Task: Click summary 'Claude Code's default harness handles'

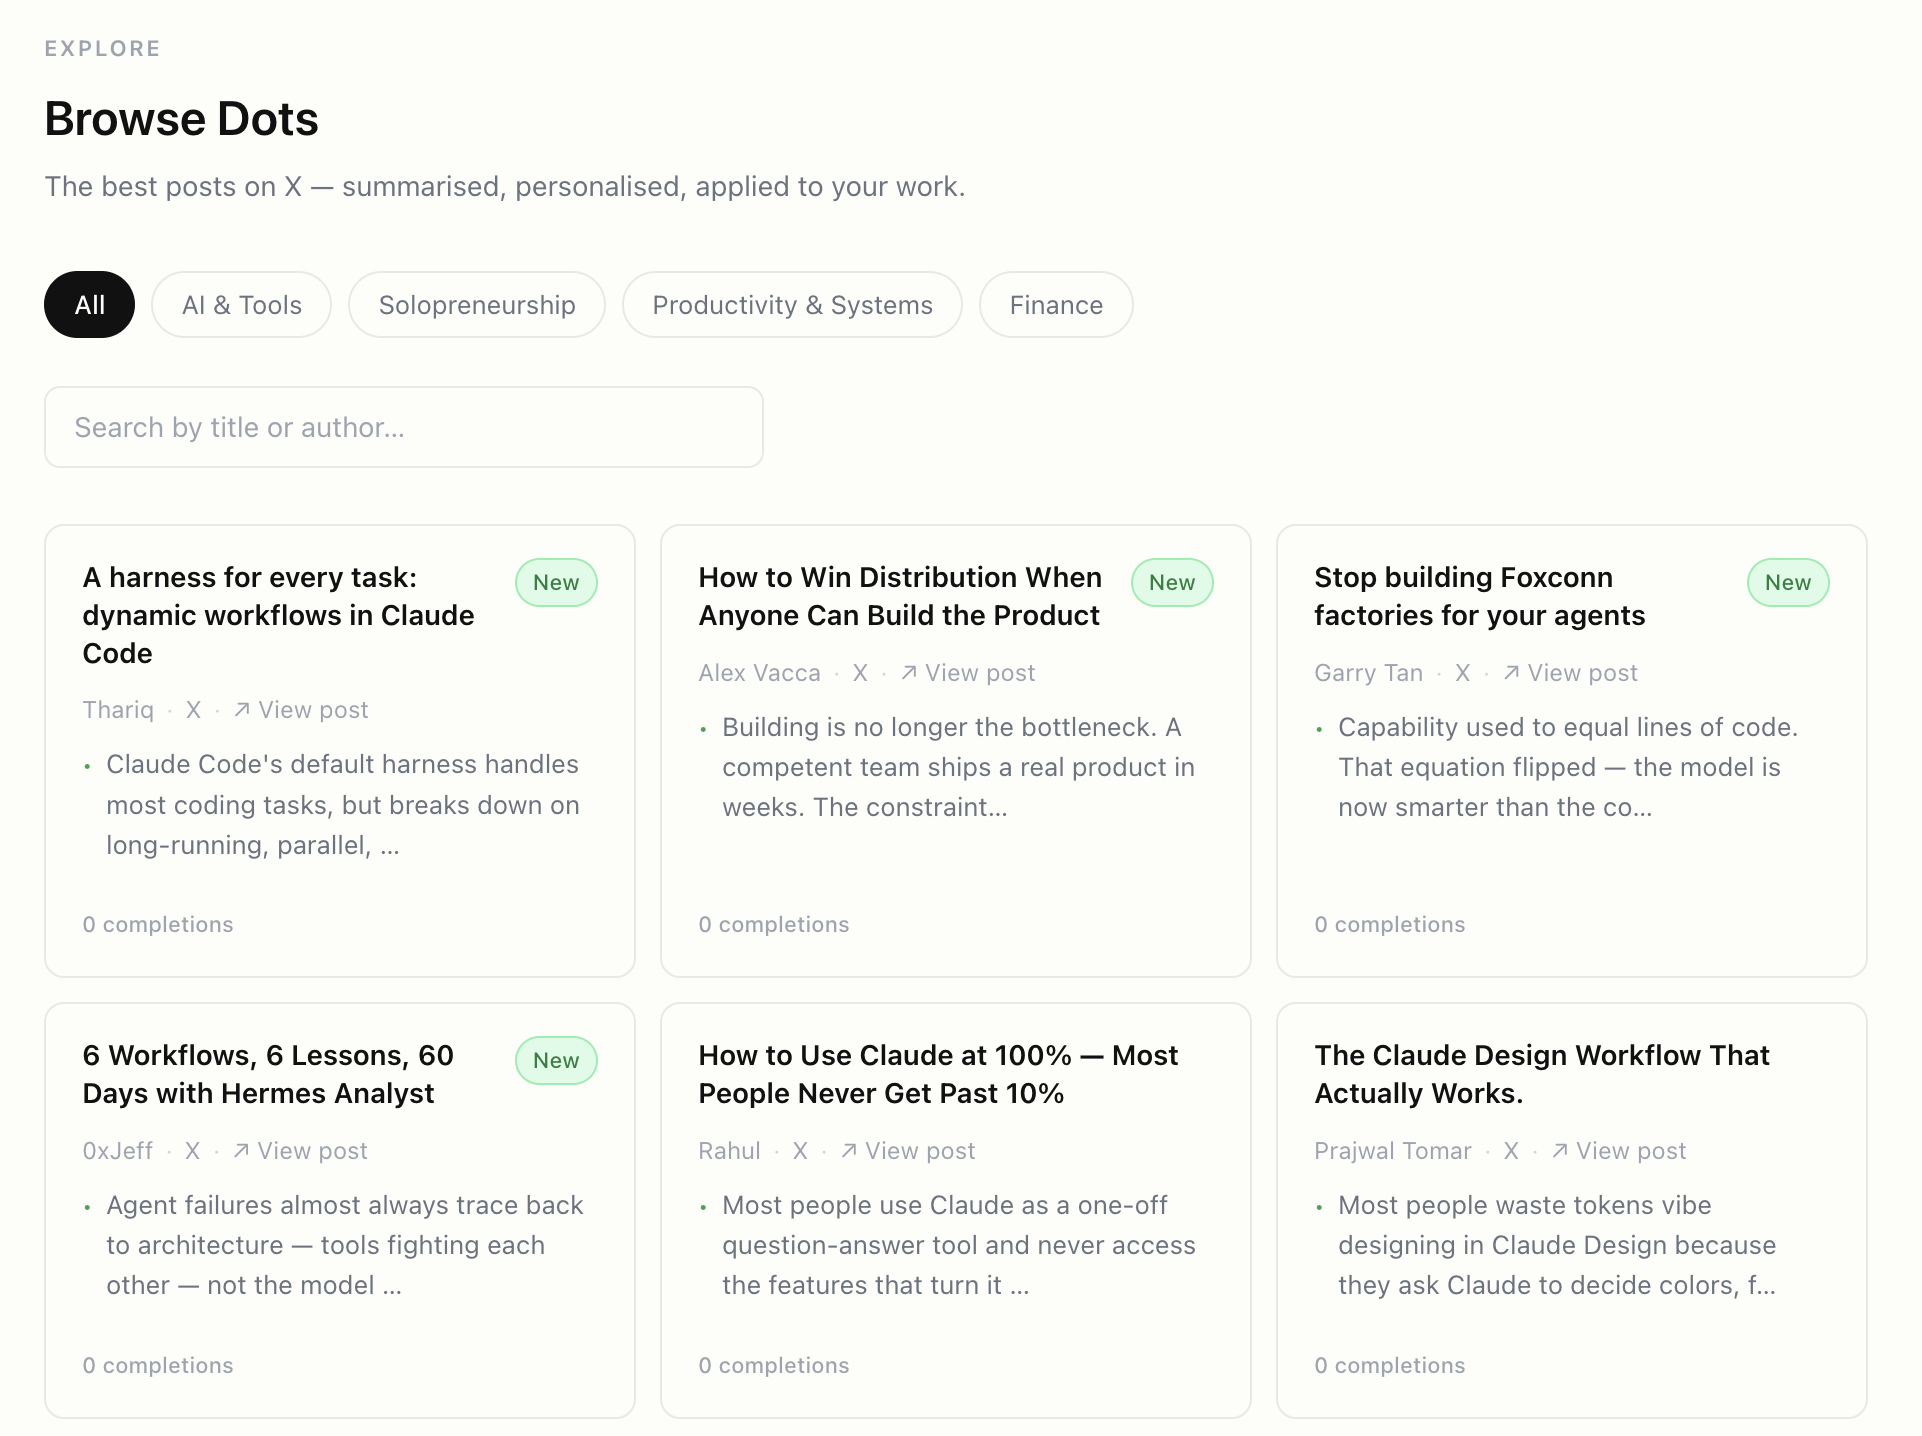Action: click(342, 805)
